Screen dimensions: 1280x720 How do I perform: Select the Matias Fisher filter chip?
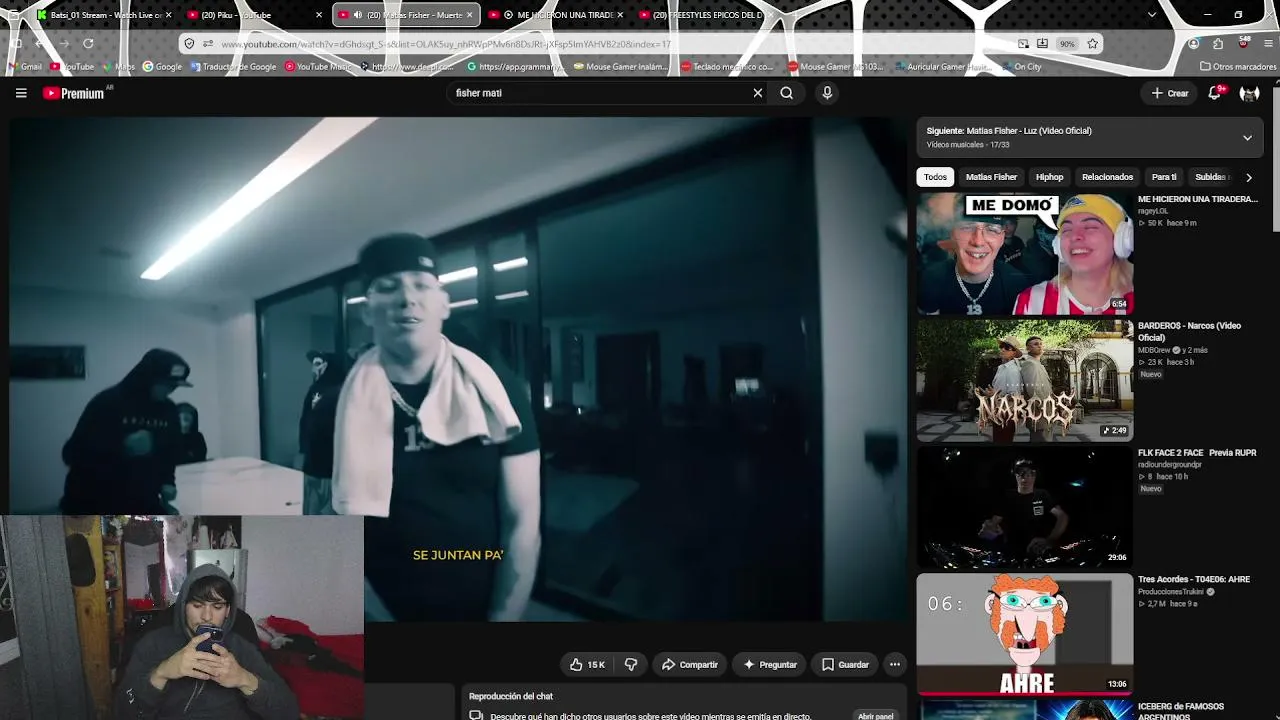tap(991, 177)
